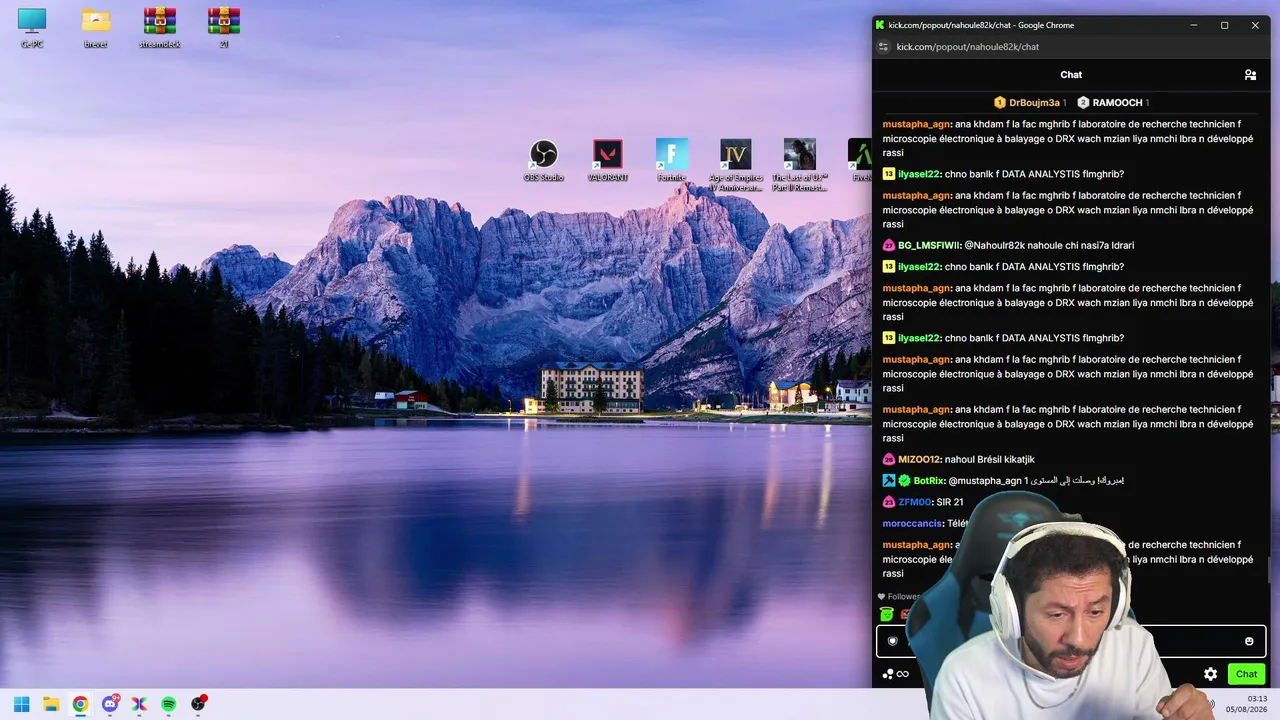Minimize the Kick chat Chrome window
This screenshot has width=1280, height=720.
click(x=1193, y=25)
